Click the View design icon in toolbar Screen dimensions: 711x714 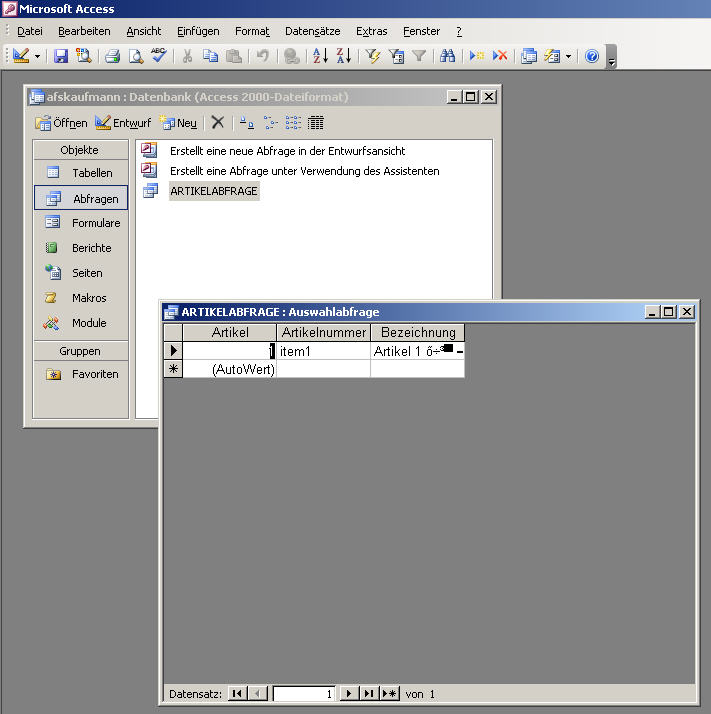[x=21, y=56]
